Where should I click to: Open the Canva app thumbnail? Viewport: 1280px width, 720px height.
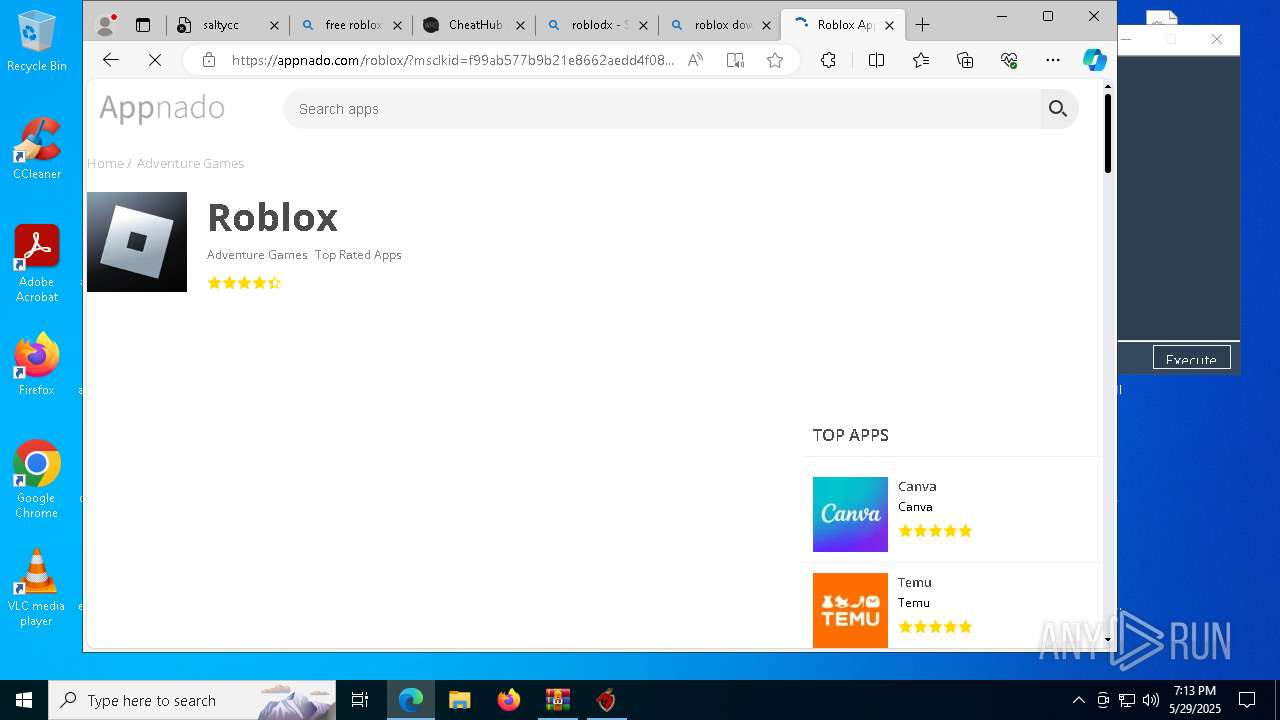850,514
